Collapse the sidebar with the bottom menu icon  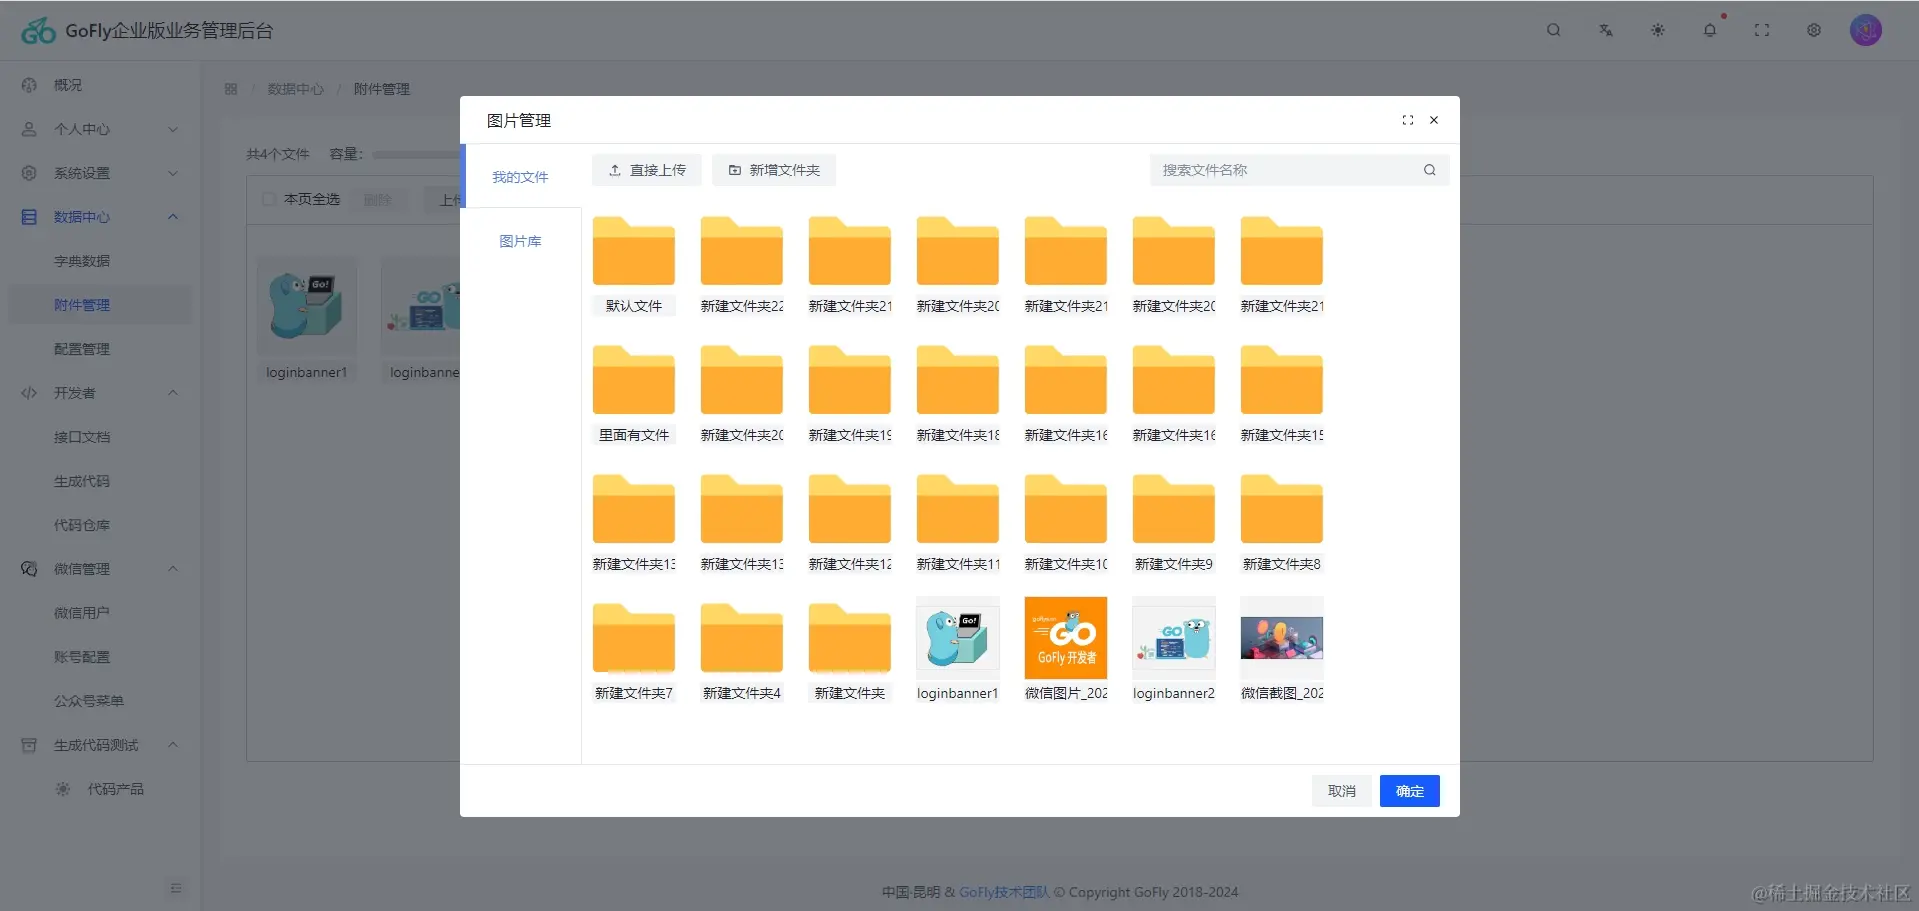click(176, 888)
